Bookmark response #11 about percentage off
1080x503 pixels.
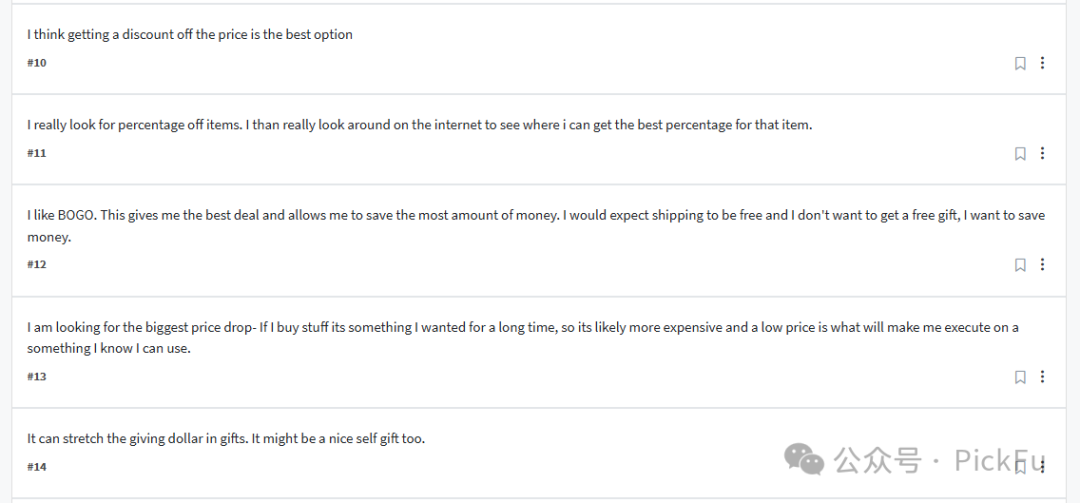(1020, 154)
